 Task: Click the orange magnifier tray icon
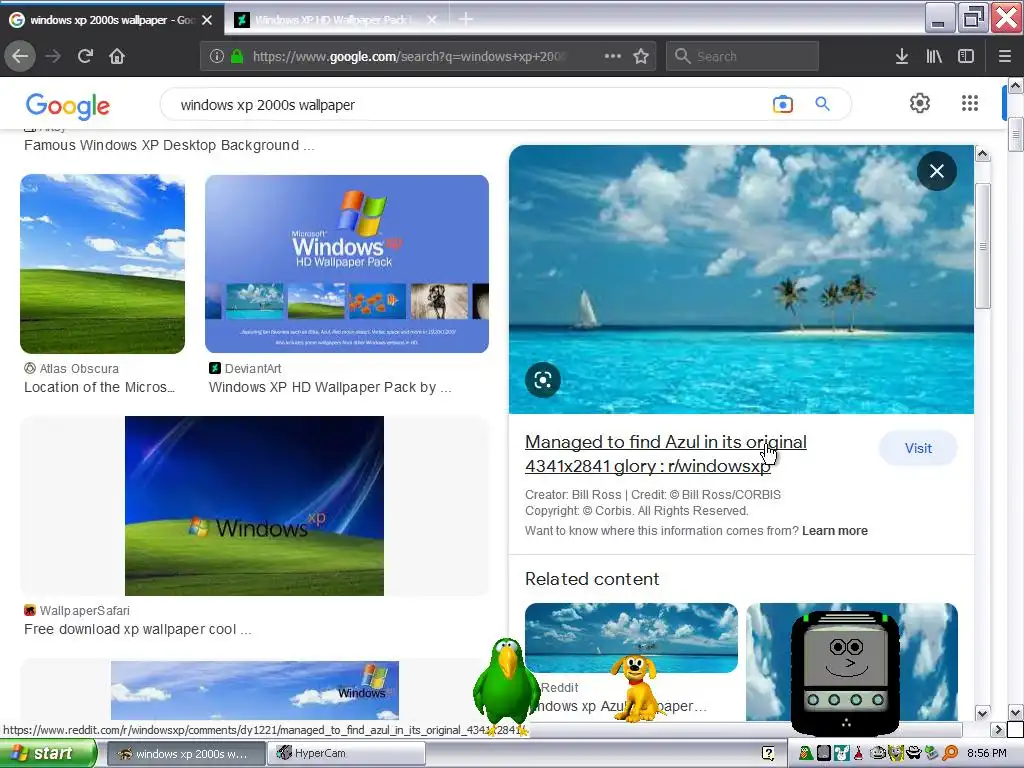pos(950,753)
